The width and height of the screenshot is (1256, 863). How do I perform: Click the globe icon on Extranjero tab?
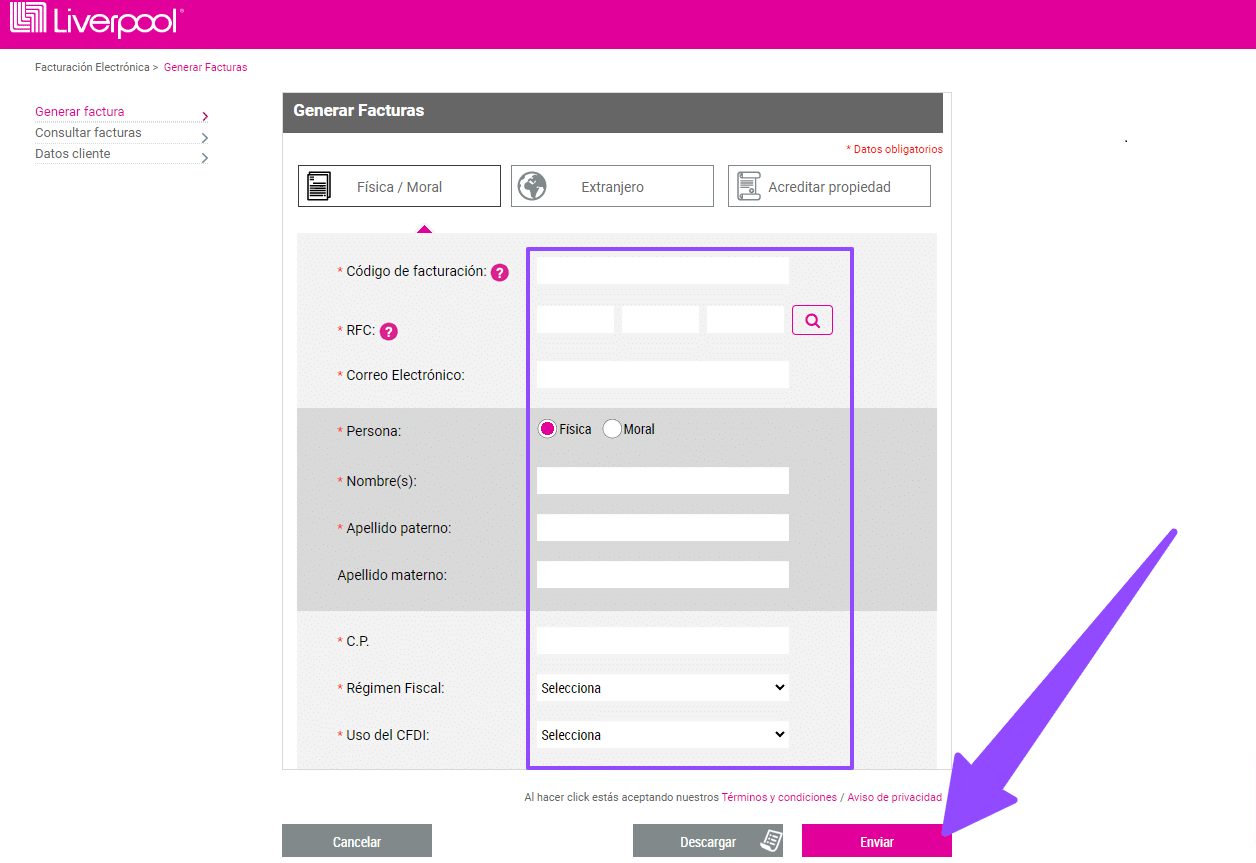532,187
